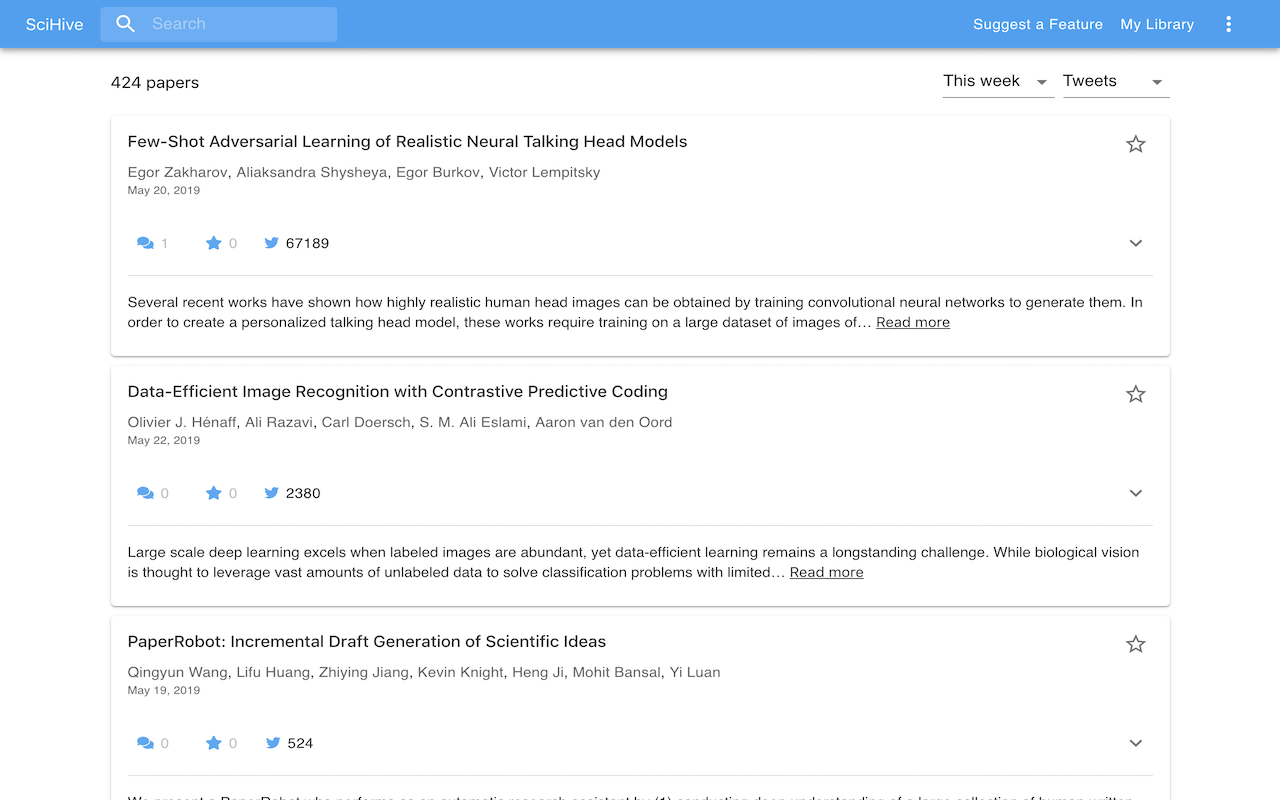Click Read more on Few-Shot Adversarial abstract
The image size is (1280, 800).
tap(913, 322)
